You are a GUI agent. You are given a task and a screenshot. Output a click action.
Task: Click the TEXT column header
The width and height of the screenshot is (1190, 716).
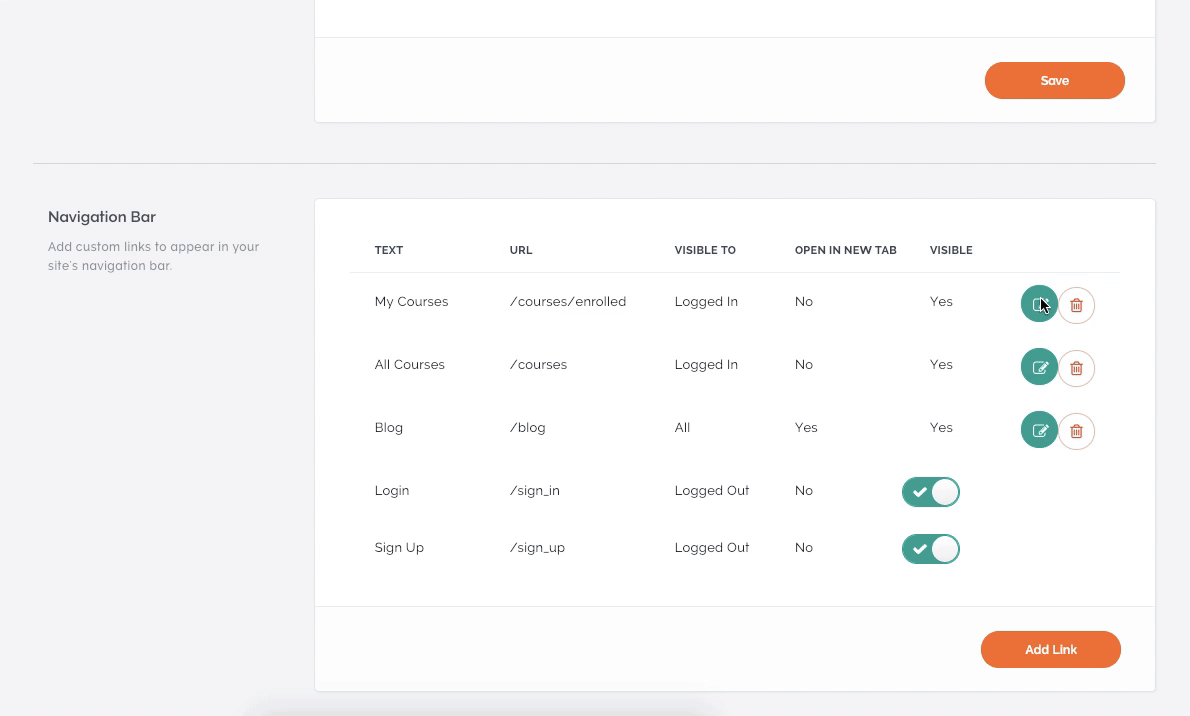coord(389,250)
